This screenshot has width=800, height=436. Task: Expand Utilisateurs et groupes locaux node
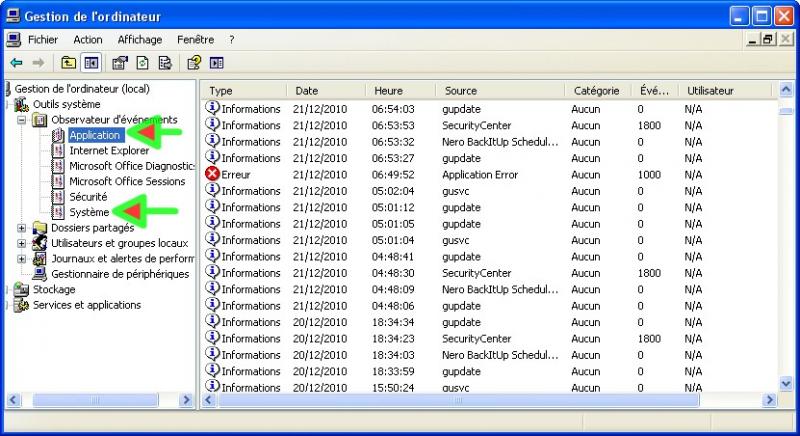click(x=23, y=243)
